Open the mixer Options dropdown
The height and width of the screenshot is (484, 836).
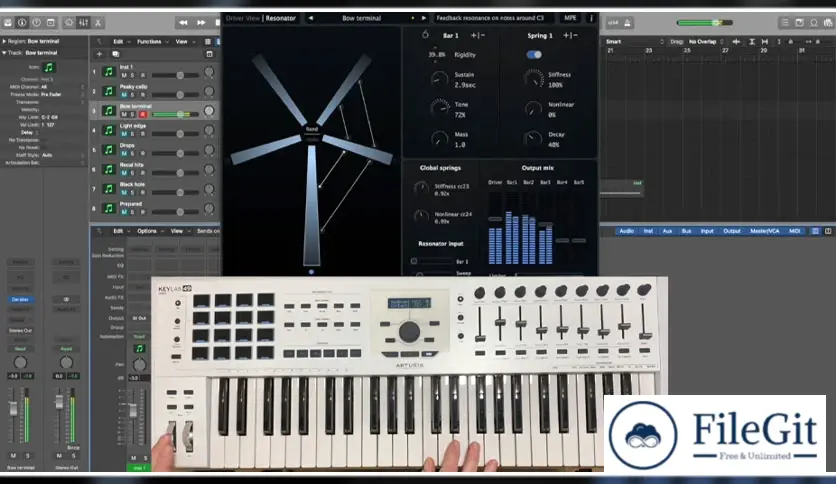coord(149,231)
